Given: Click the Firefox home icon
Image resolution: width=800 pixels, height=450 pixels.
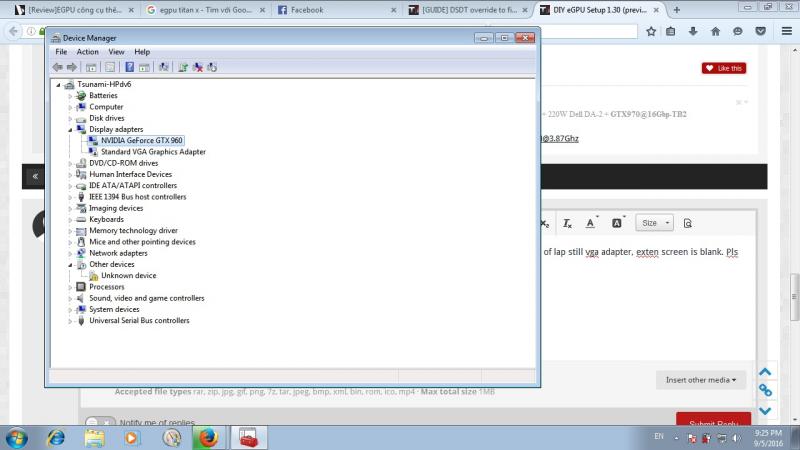Looking at the screenshot, I should click(715, 32).
